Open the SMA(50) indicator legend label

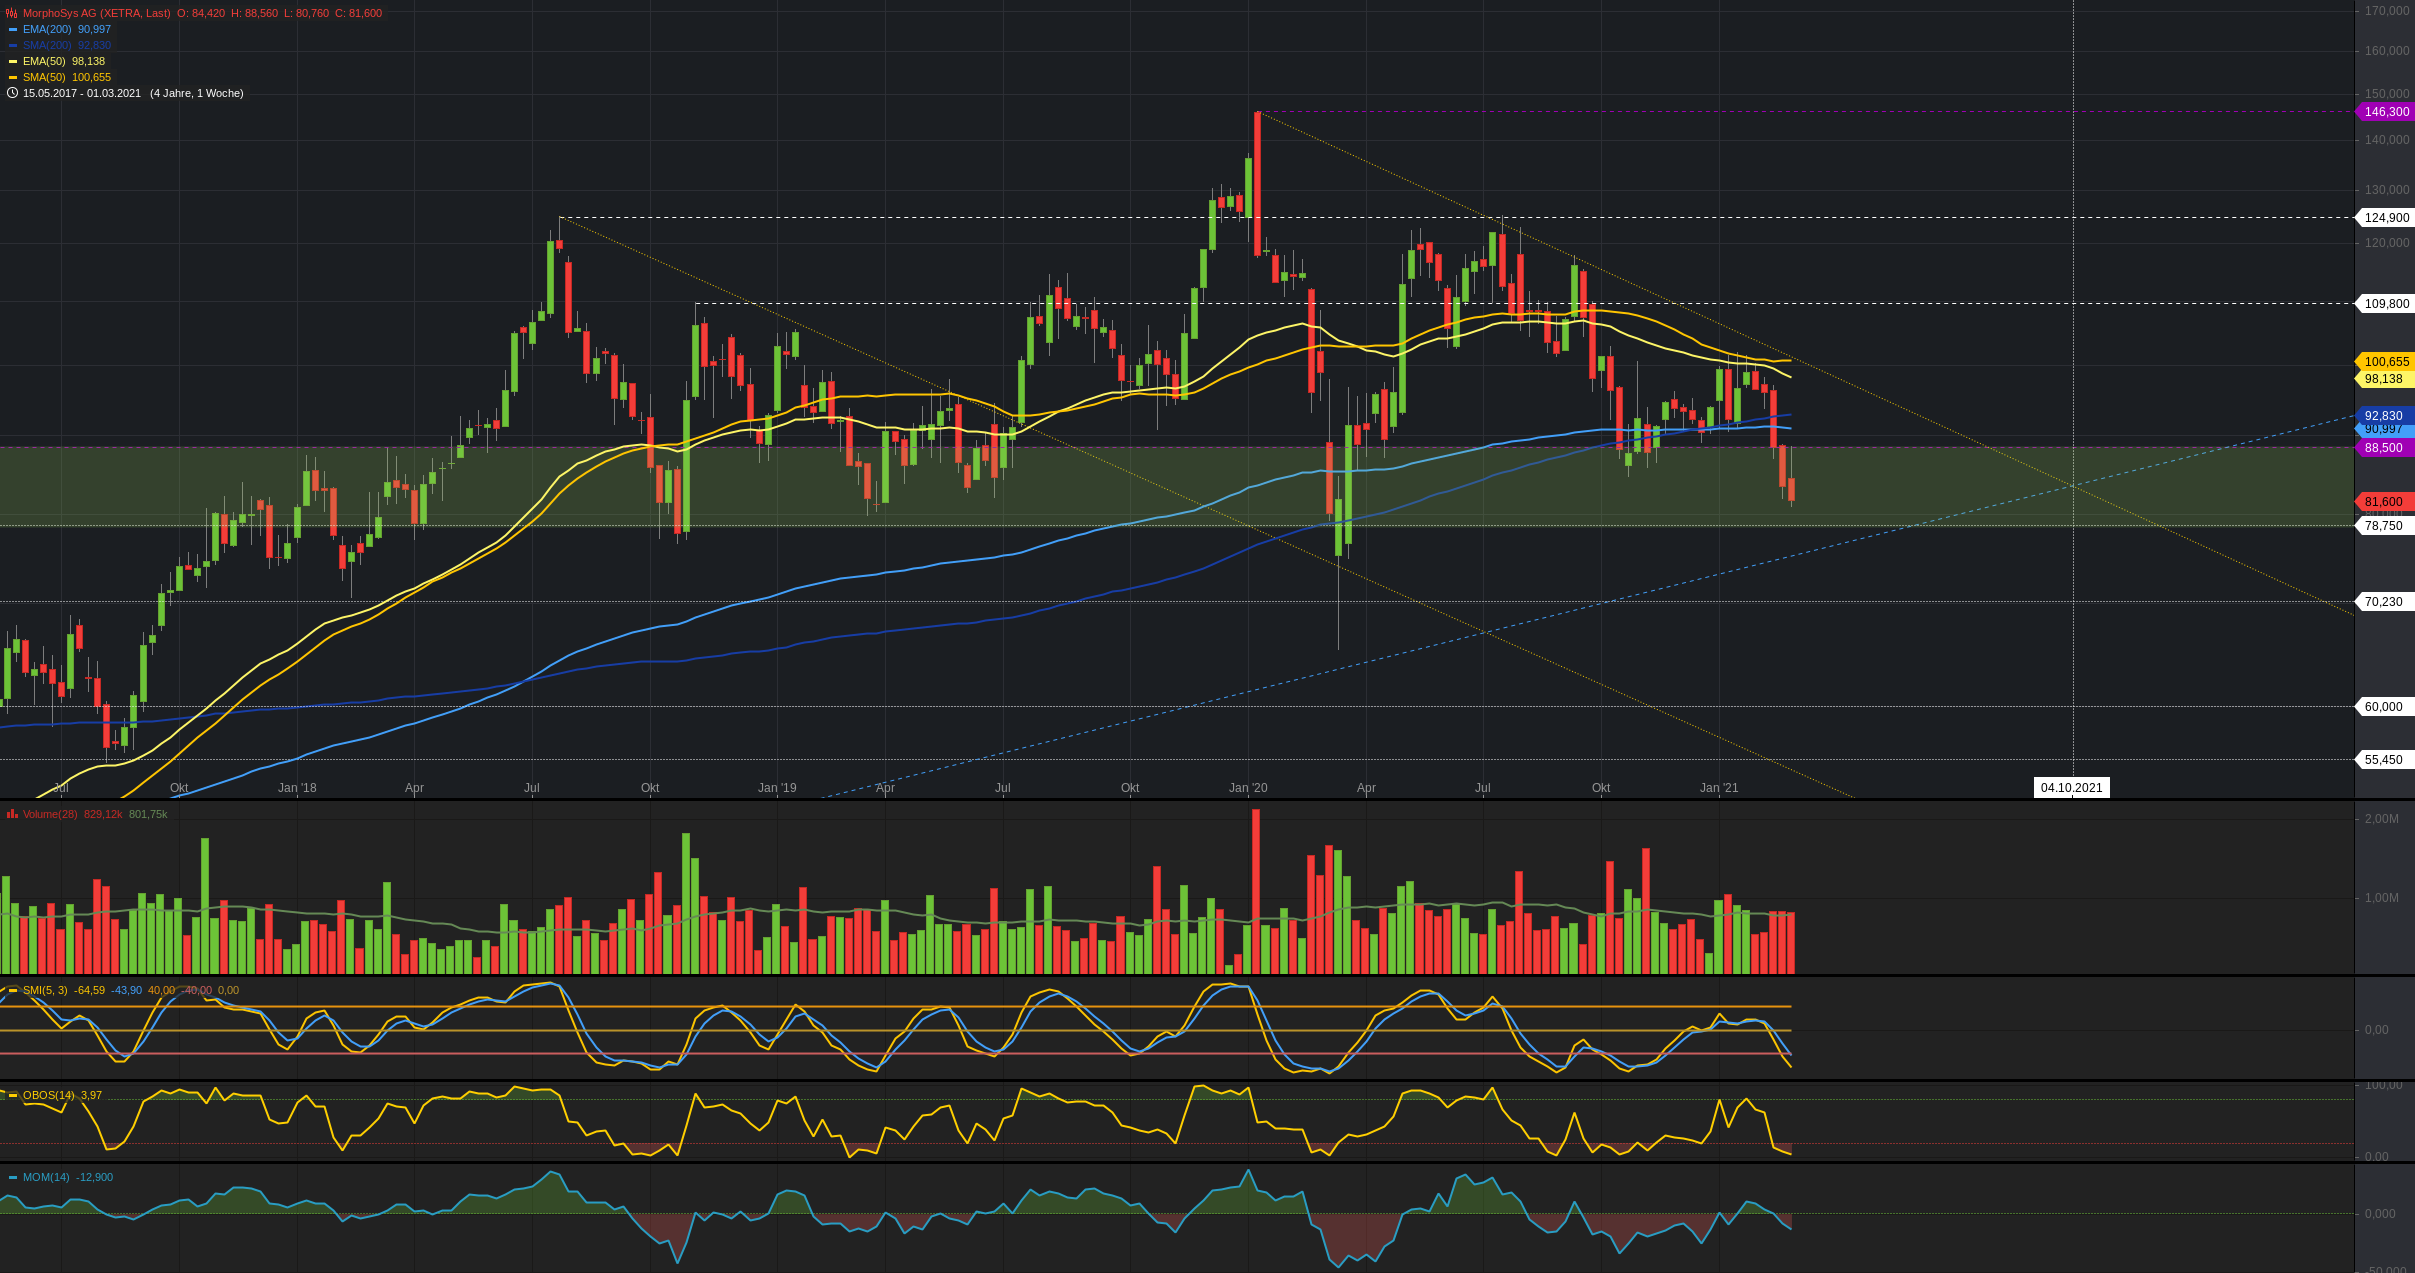(x=44, y=77)
